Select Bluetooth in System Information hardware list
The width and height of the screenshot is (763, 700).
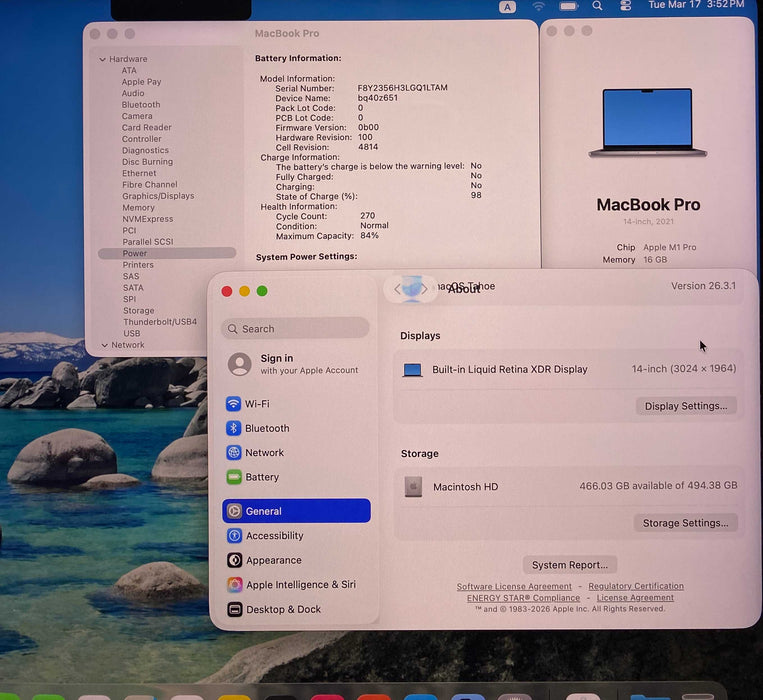(x=141, y=105)
